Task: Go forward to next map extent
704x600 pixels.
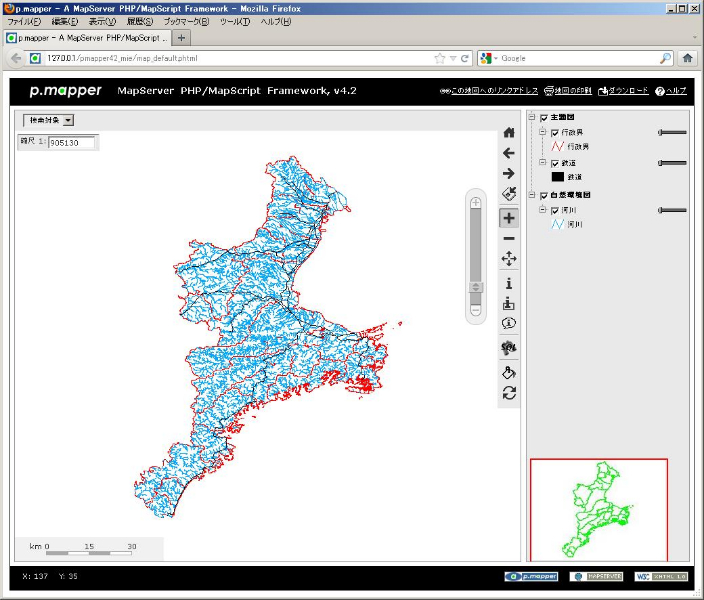Action: coord(509,174)
